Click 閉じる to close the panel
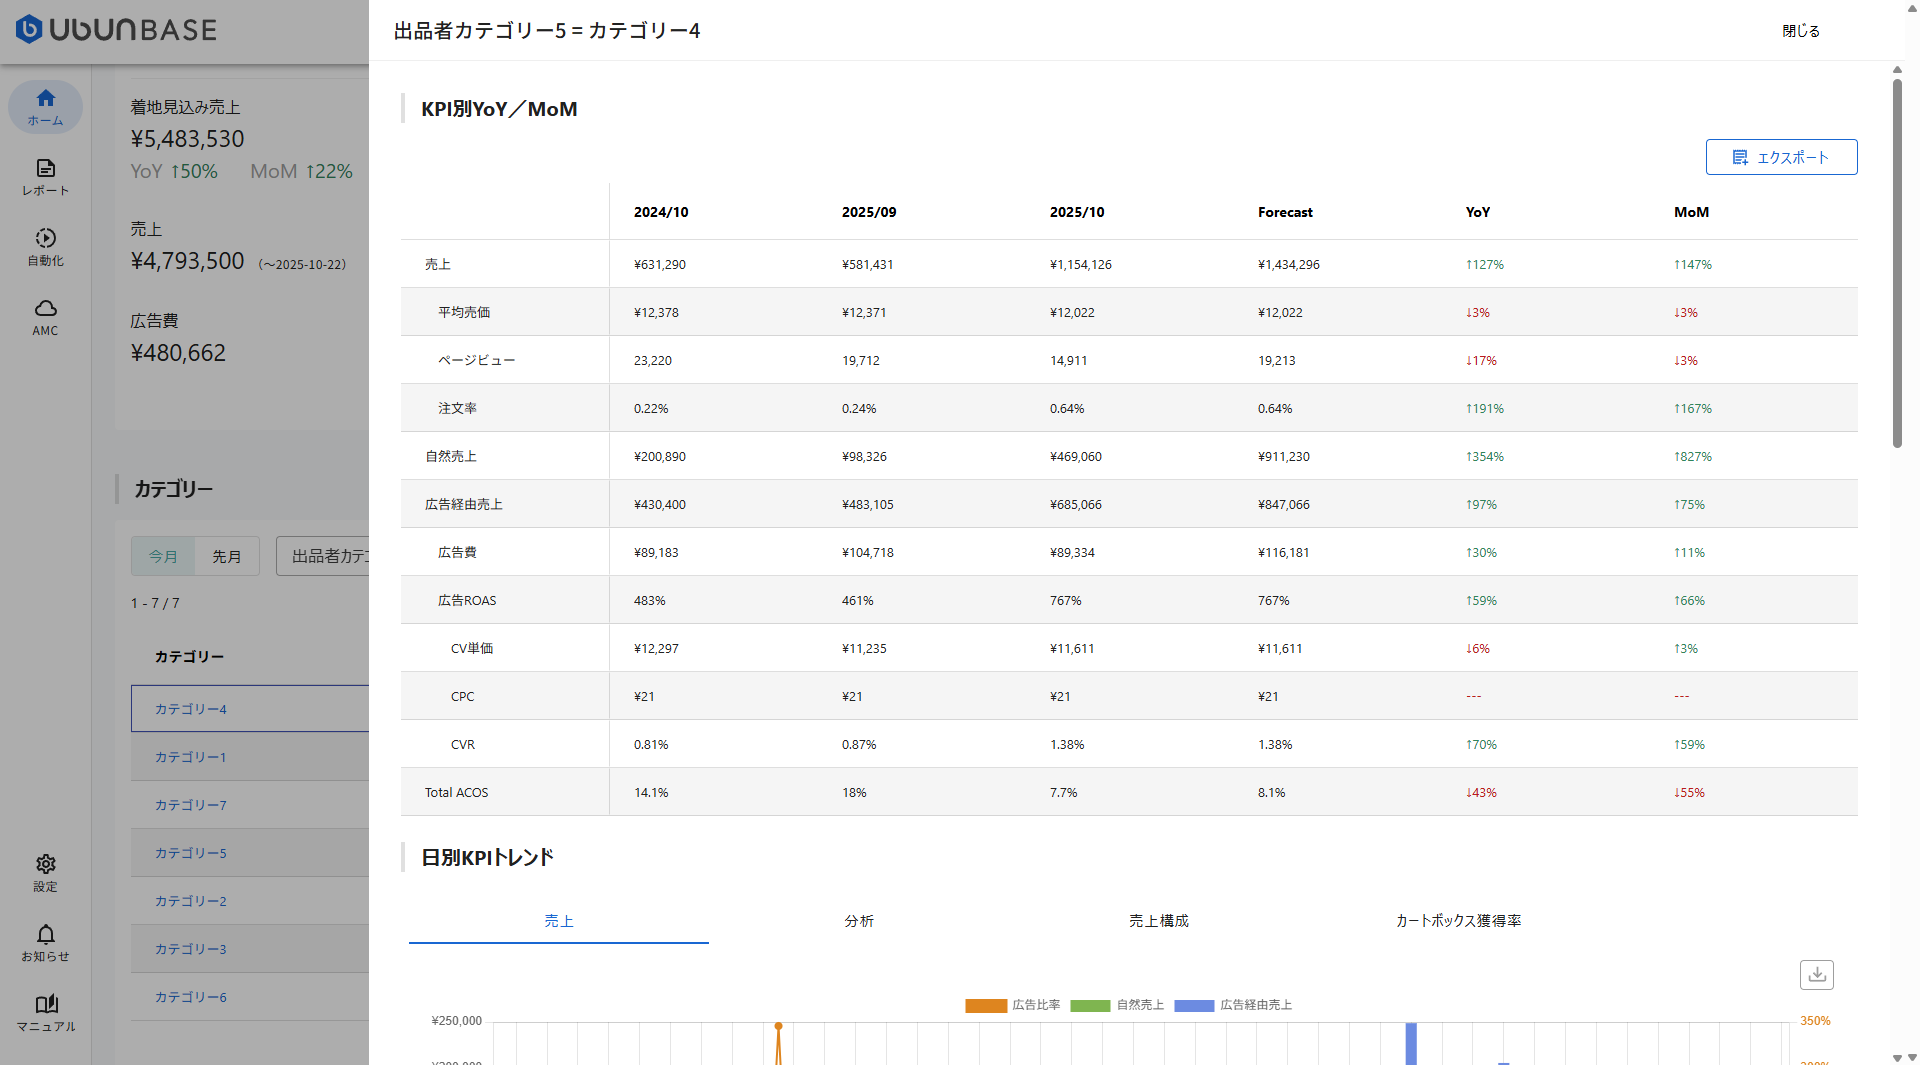 coord(1801,31)
